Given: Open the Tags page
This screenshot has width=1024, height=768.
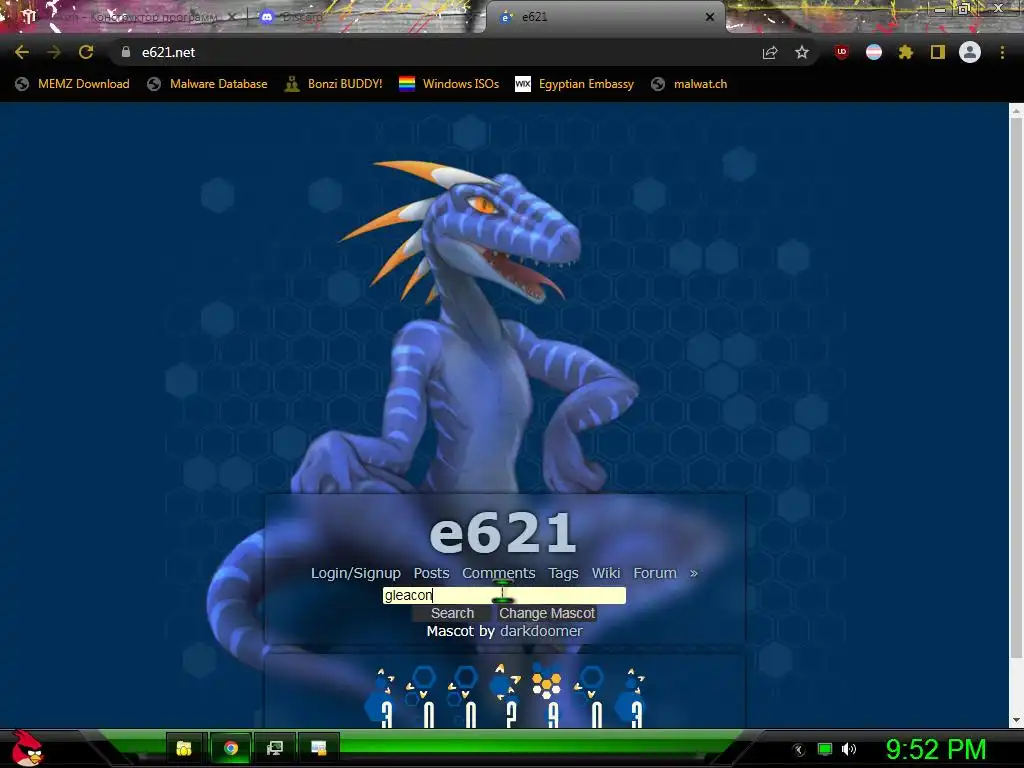Looking at the screenshot, I should click(563, 573).
